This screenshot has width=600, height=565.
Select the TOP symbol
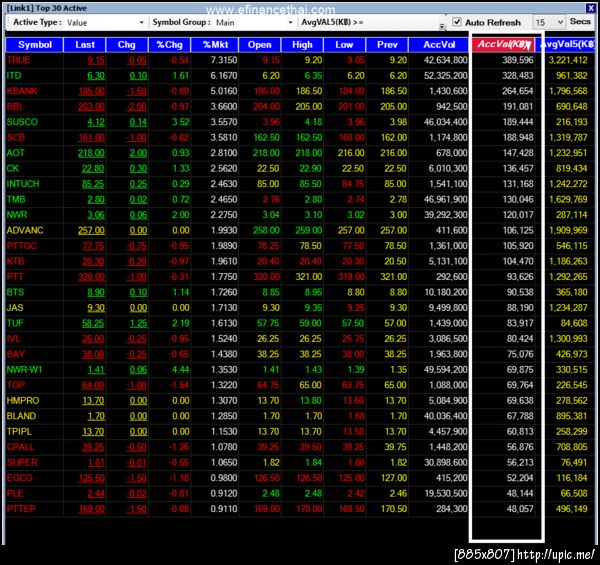16,385
